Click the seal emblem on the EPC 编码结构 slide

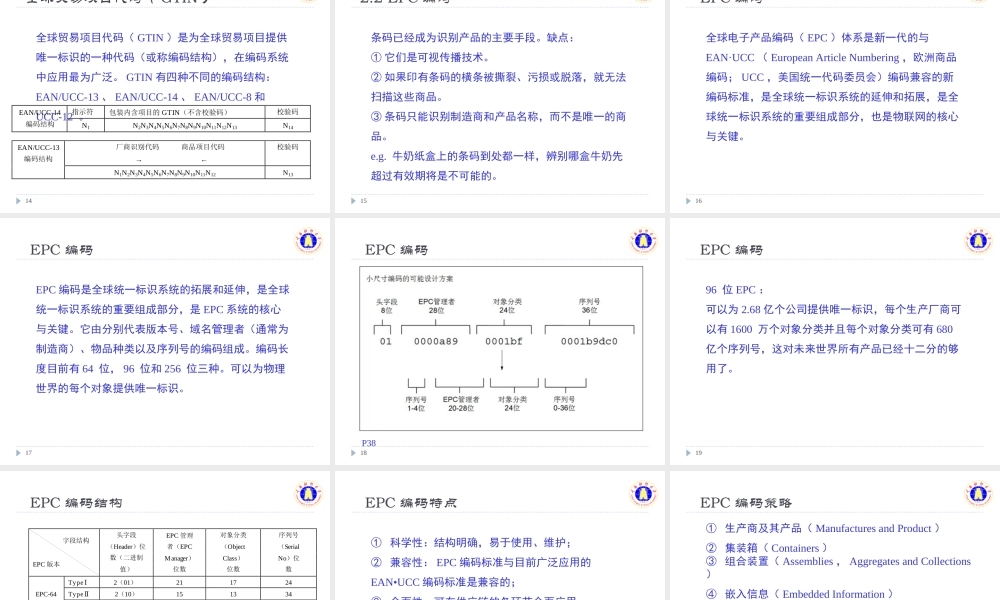click(308, 492)
